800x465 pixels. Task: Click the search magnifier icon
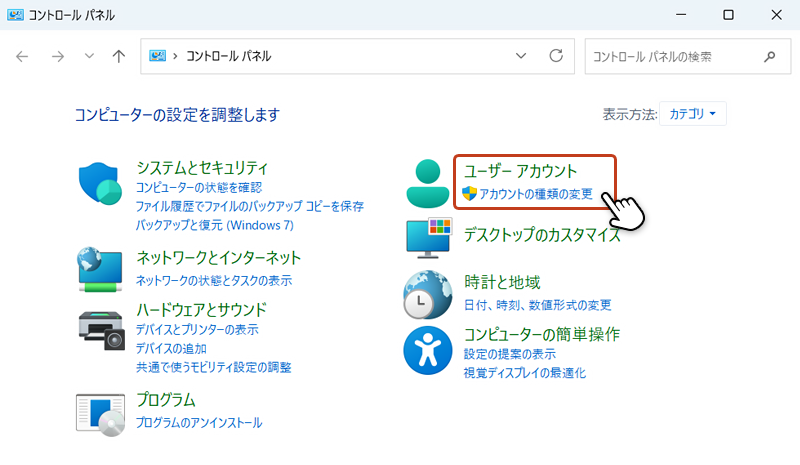tap(769, 57)
